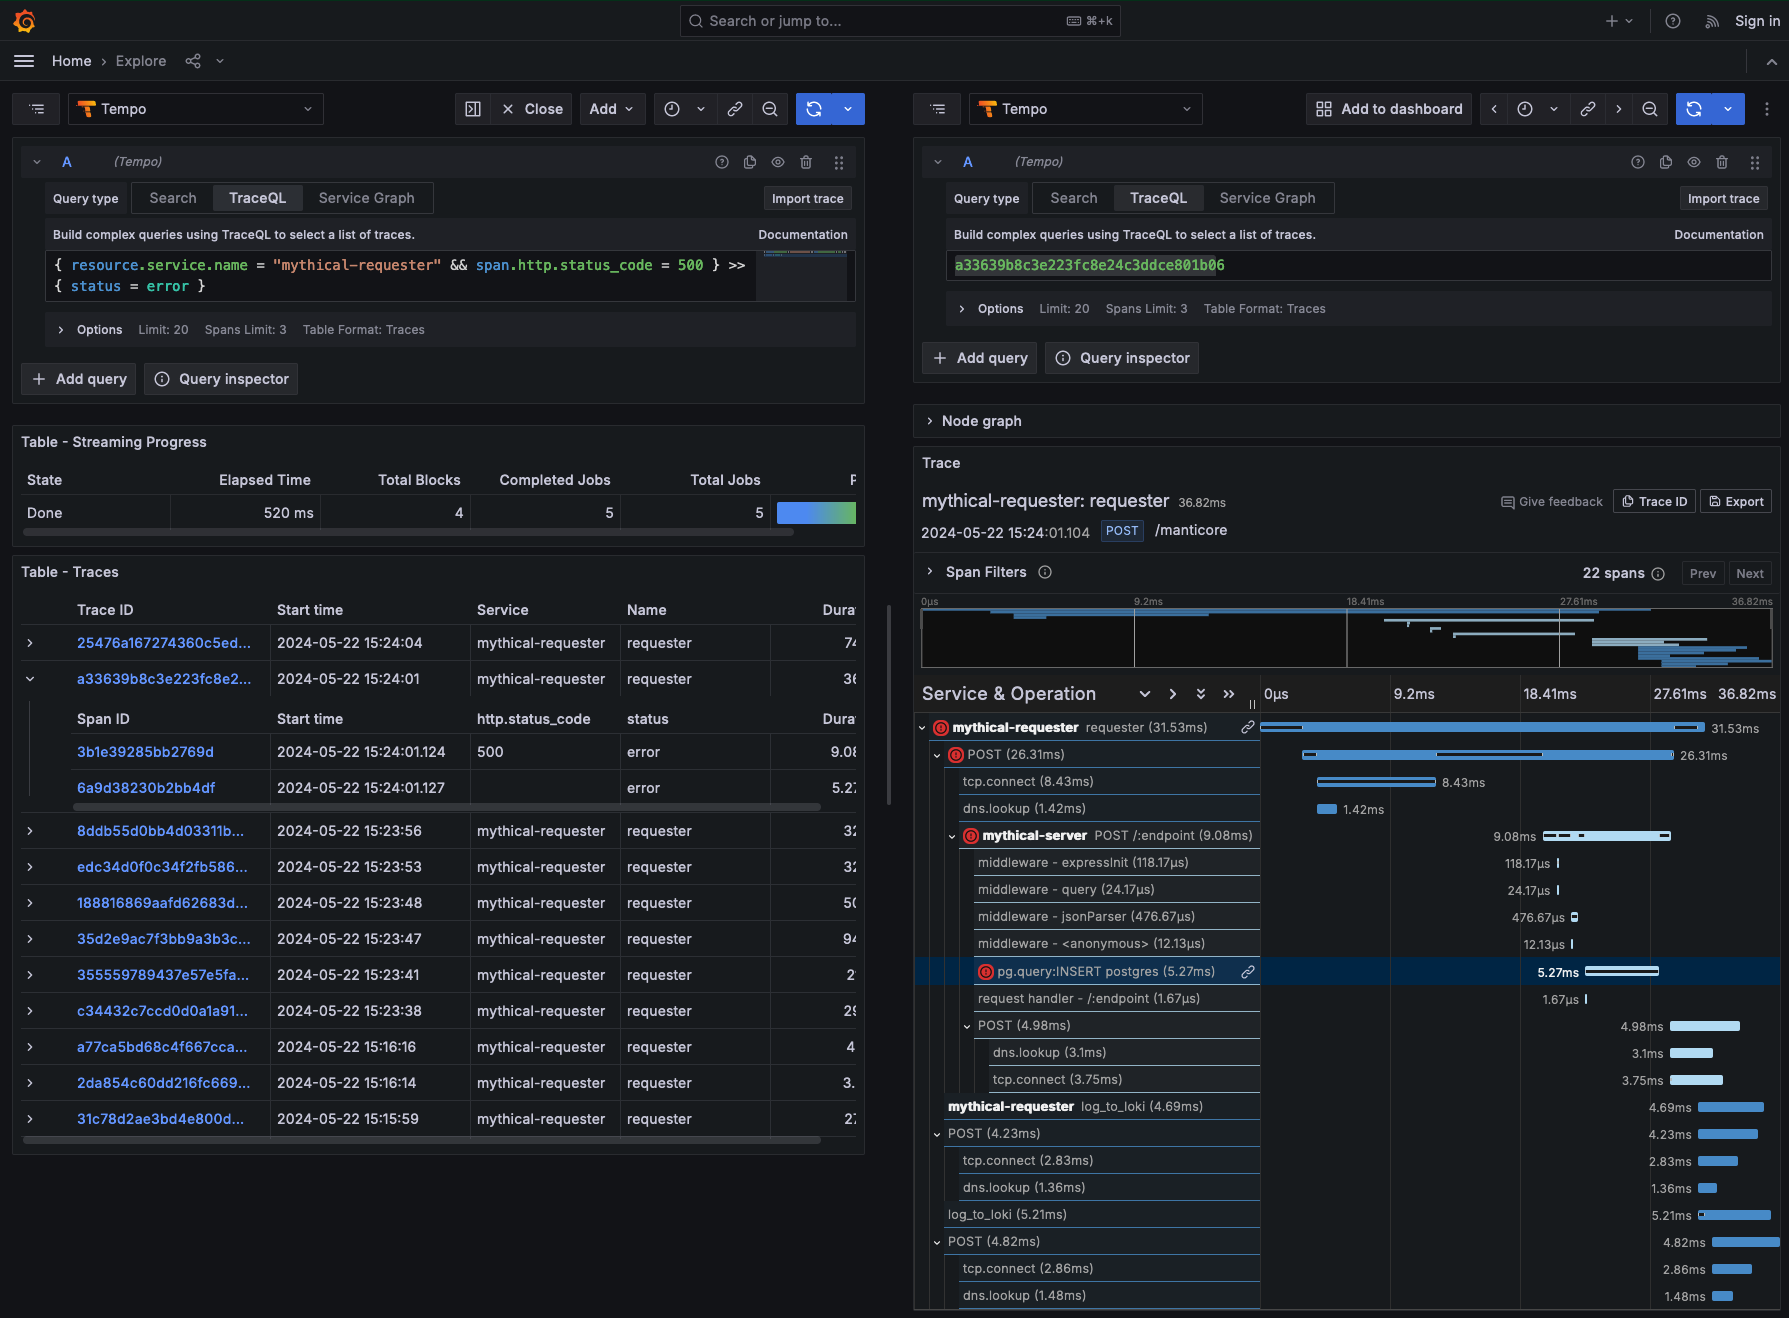The image size is (1789, 1318).
Task: Switch to the Service Graph tab
Action: pos(366,198)
